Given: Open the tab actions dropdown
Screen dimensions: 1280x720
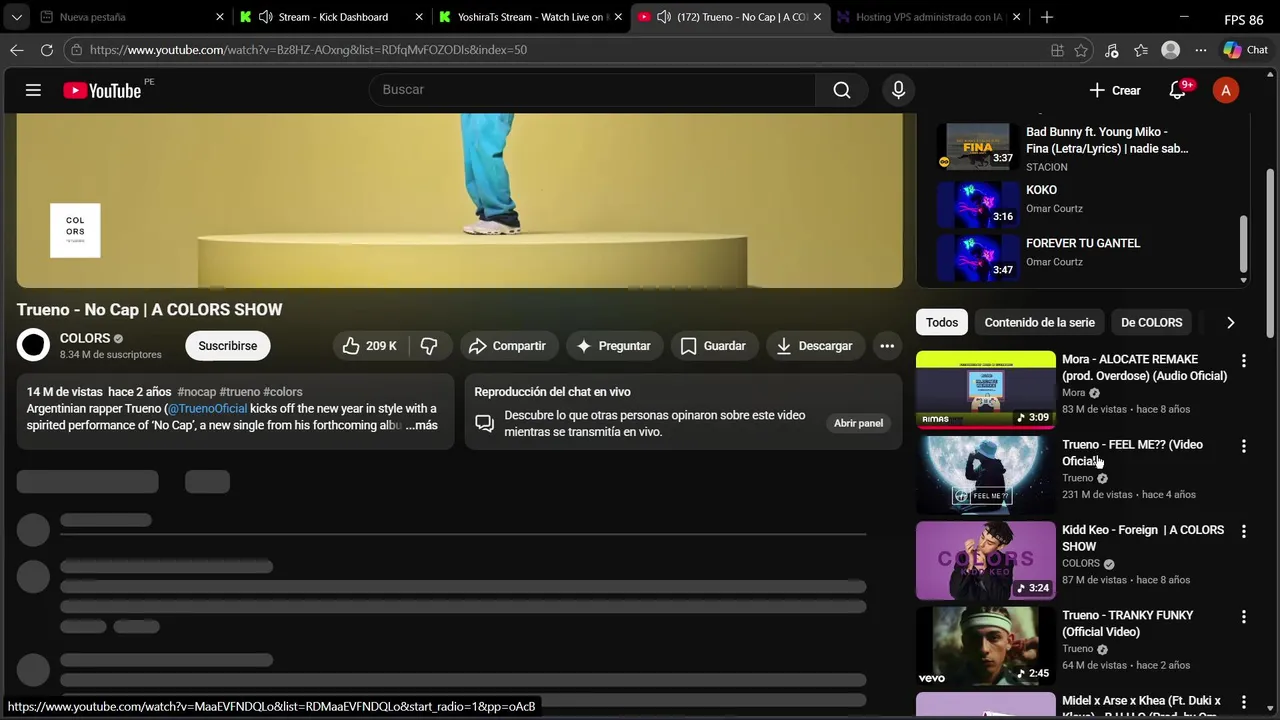Looking at the screenshot, I should point(16,17).
